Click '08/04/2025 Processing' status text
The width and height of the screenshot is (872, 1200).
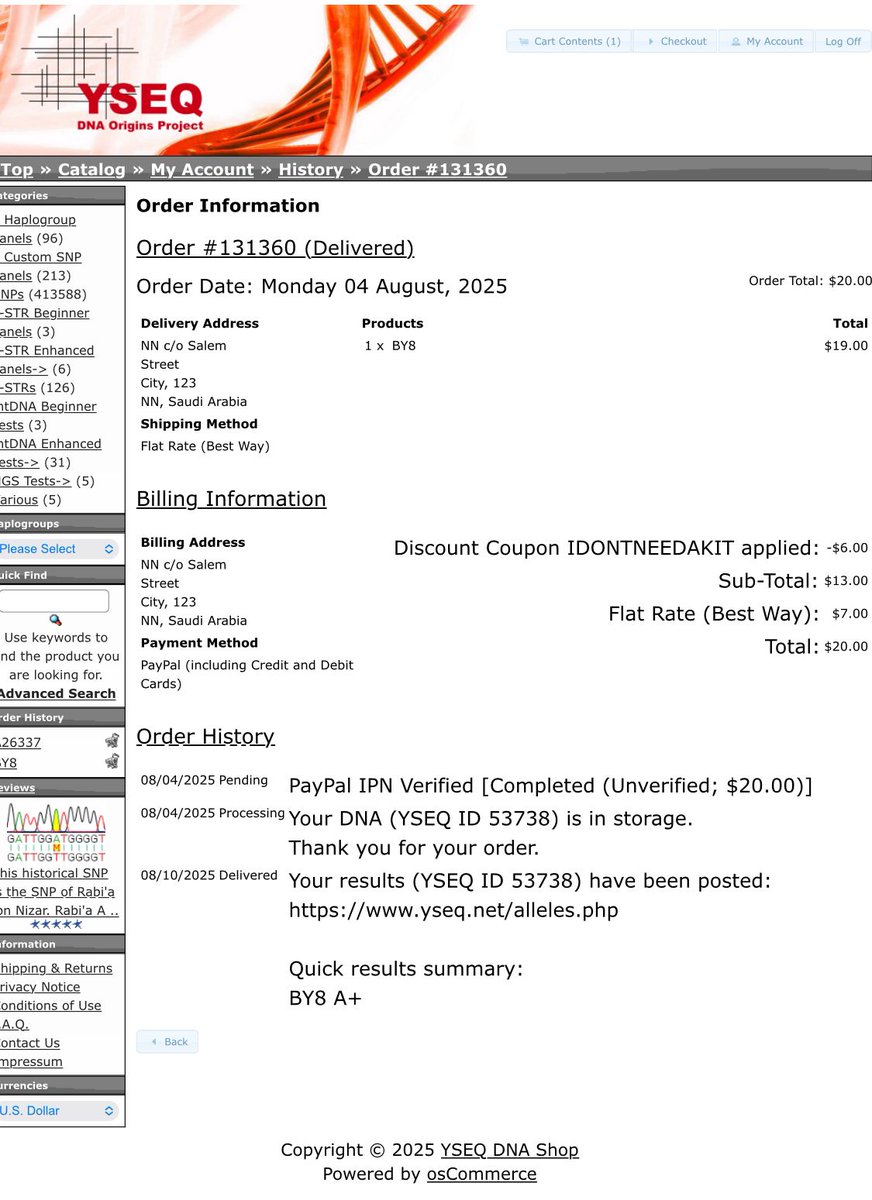tap(213, 813)
